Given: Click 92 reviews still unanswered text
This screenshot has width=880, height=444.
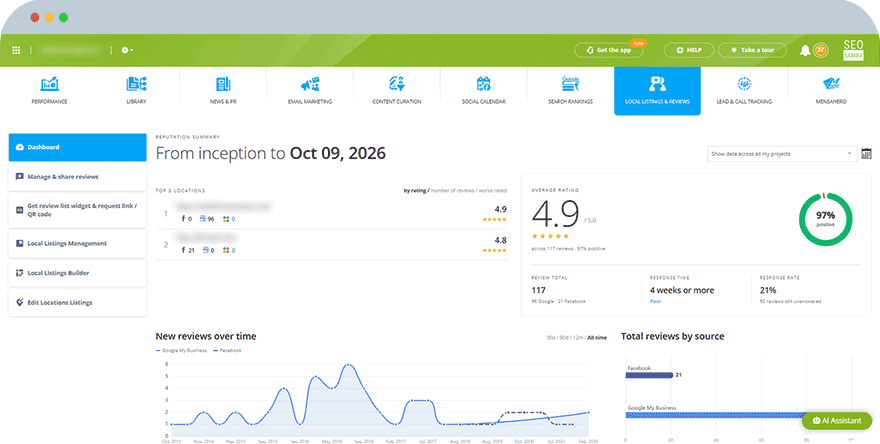Looking at the screenshot, I should [790, 301].
